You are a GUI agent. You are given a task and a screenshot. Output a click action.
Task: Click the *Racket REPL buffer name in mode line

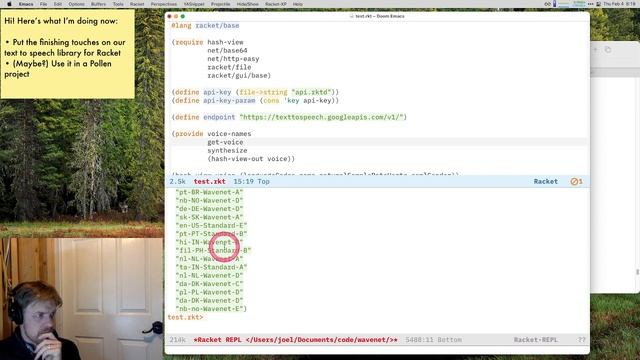pyautogui.click(x=296, y=340)
